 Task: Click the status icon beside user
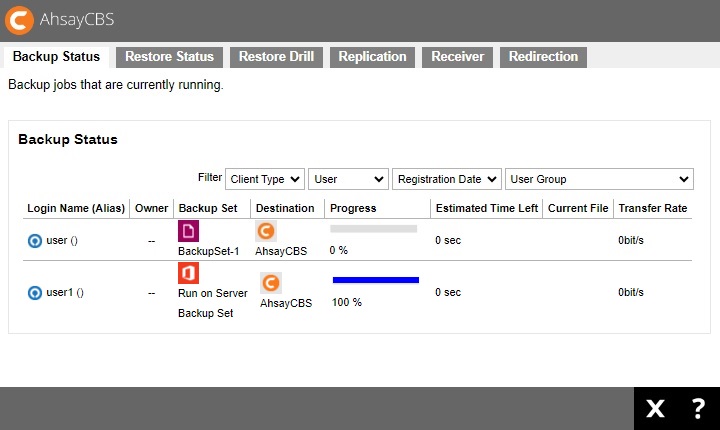click(35, 240)
